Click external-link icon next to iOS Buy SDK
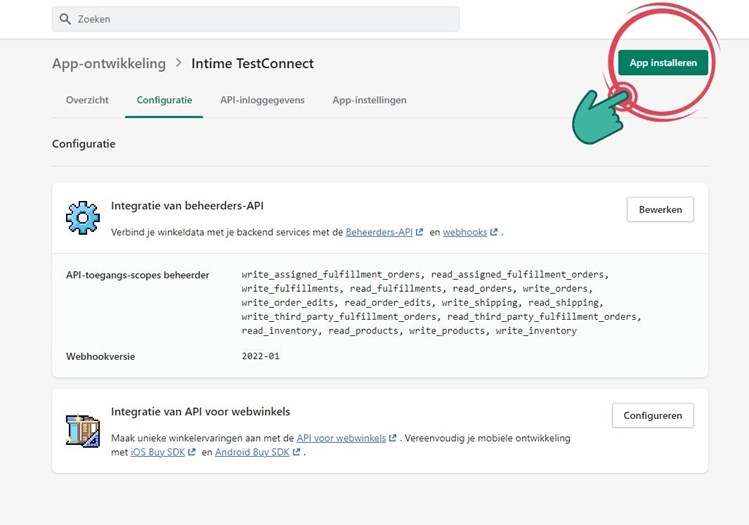Image resolution: width=749 pixels, height=525 pixels. tap(191, 452)
